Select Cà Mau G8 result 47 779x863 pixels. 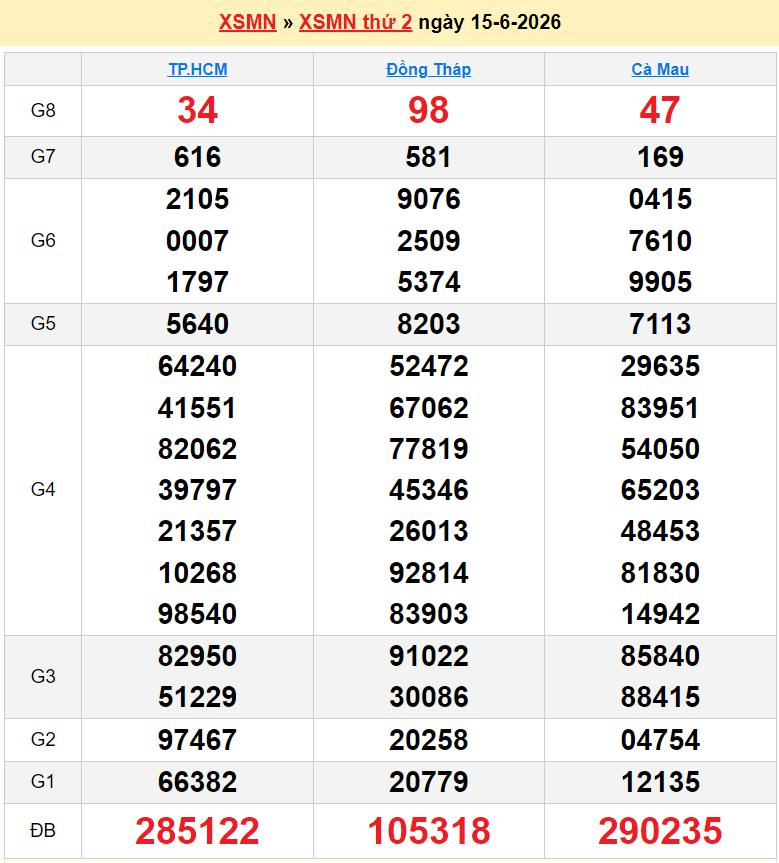pyautogui.click(x=660, y=110)
